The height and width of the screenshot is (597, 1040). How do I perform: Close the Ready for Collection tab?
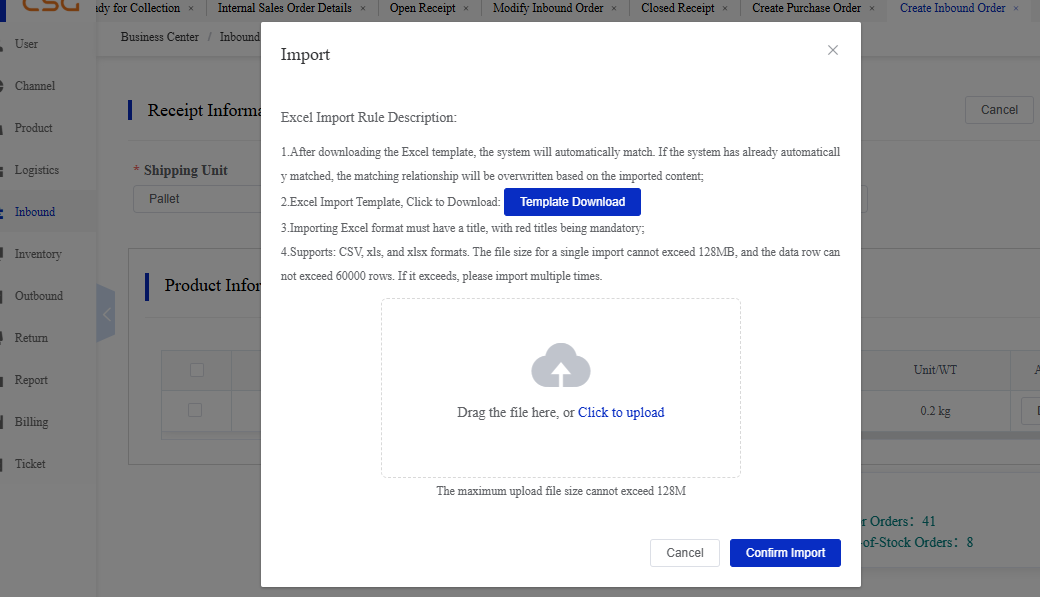(x=191, y=9)
